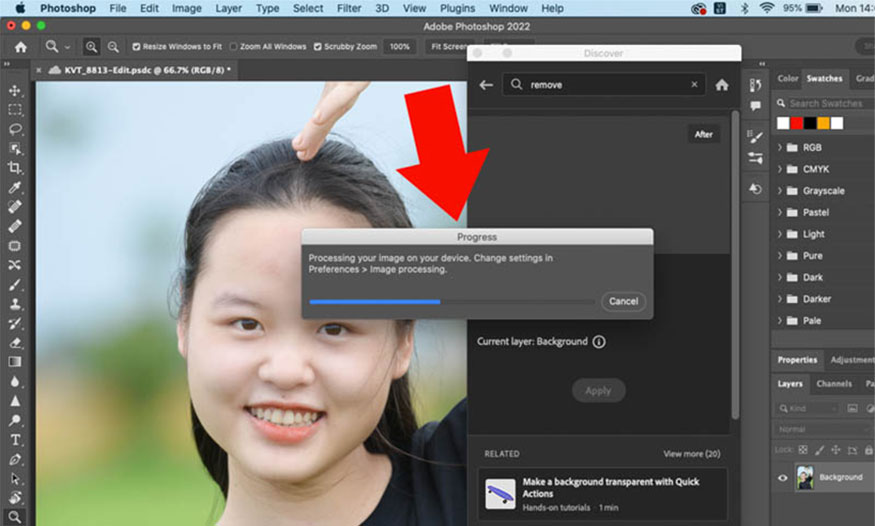Click the disabled Apply button
The width and height of the screenshot is (875, 526).
point(598,390)
